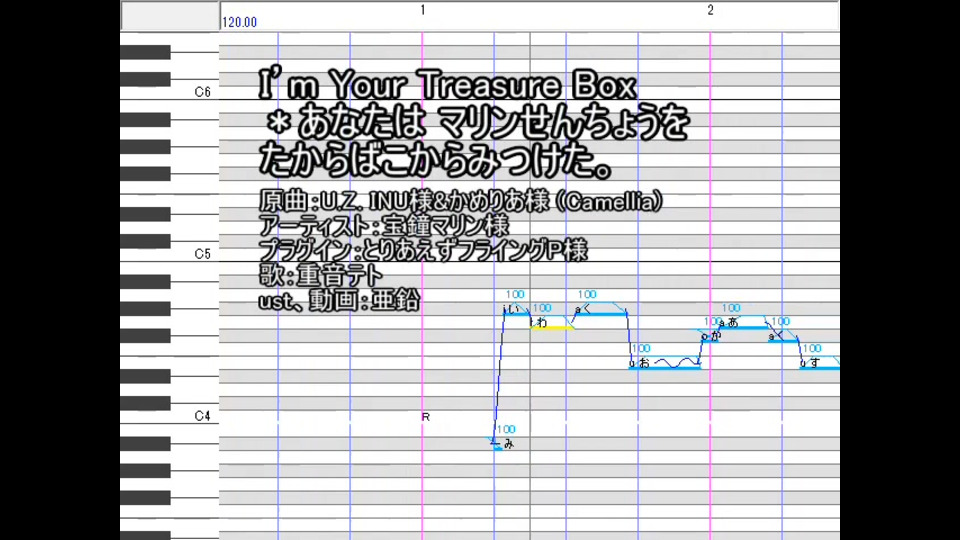Click the C6 piano key

click(170, 92)
